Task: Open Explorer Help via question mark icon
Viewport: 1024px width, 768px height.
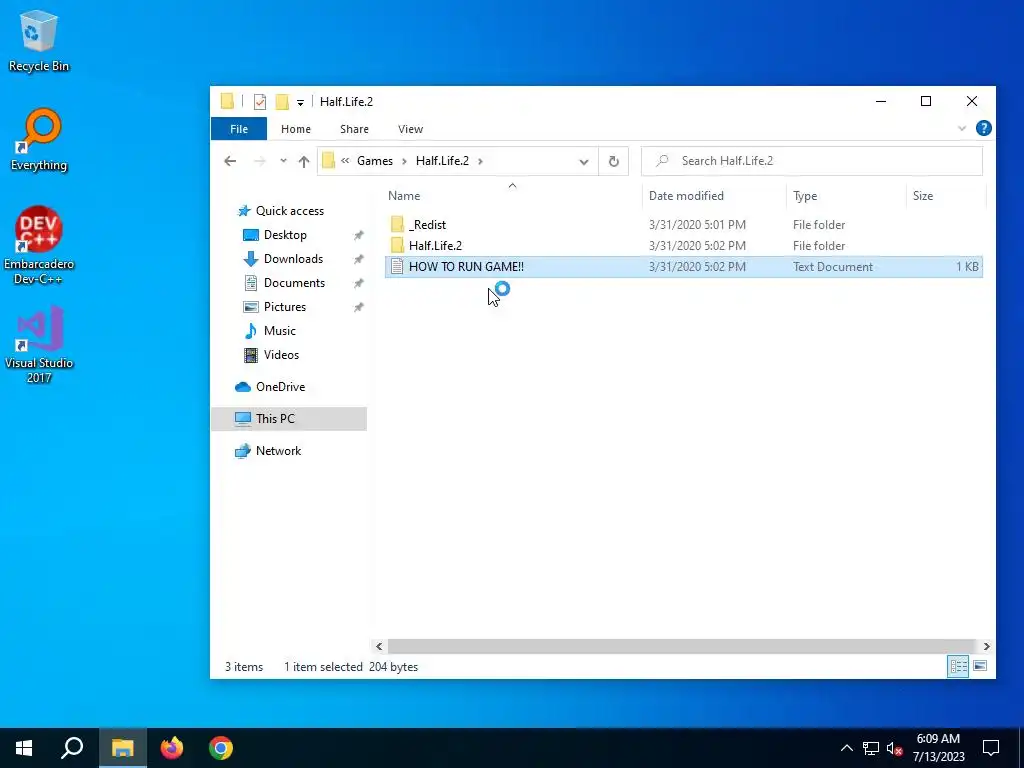Action: pos(984,129)
